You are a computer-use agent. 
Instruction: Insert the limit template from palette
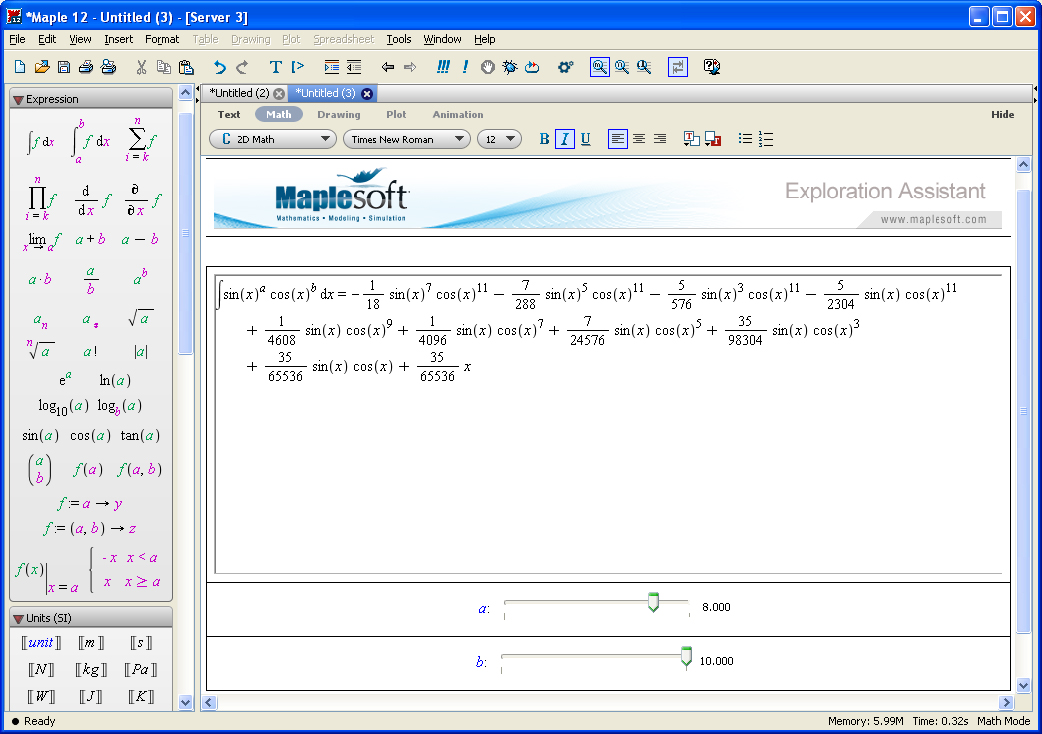pos(42,240)
